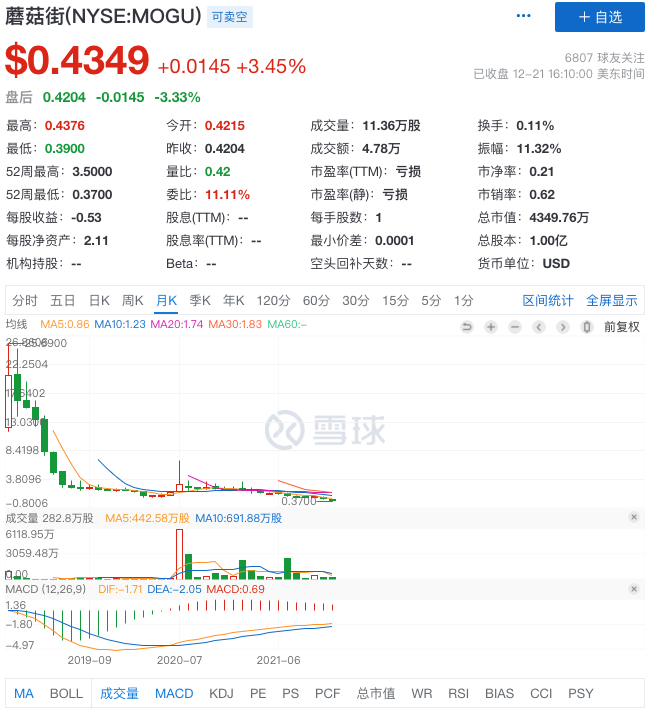This screenshot has width=648, height=715.
Task: Toggle the MA indicator
Action: [x=24, y=694]
